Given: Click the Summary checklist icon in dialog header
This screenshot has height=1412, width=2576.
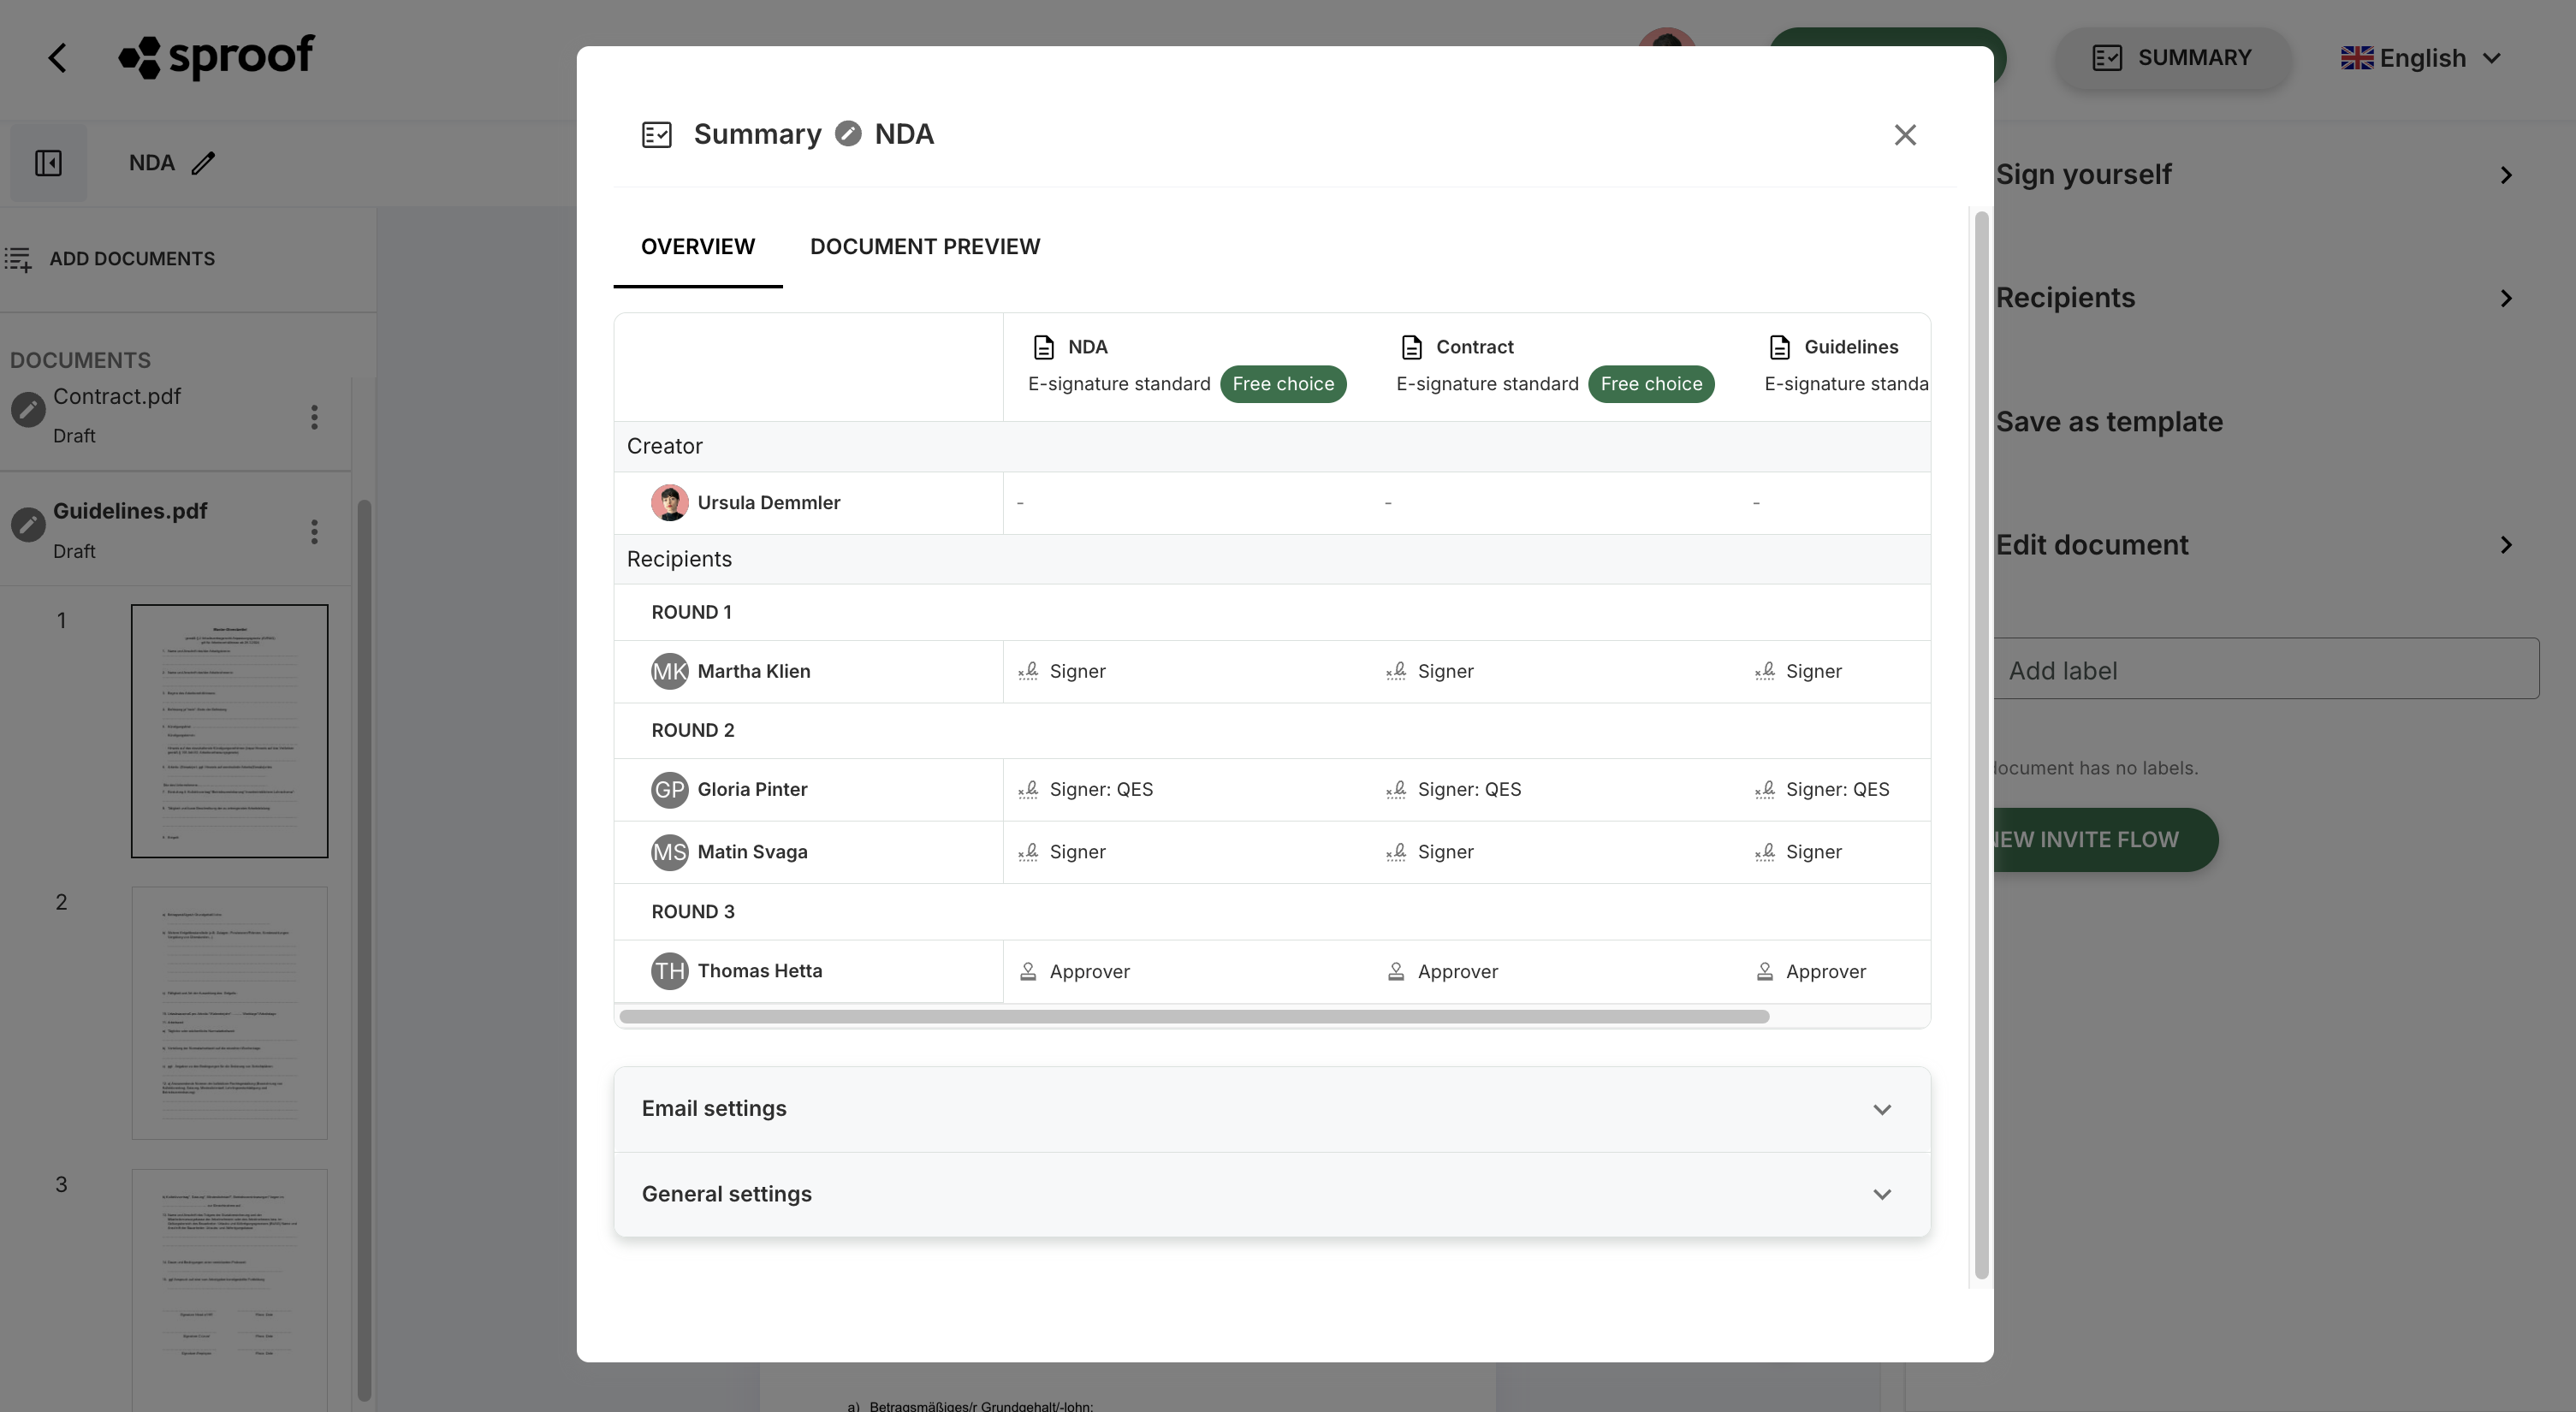Looking at the screenshot, I should pyautogui.click(x=657, y=135).
